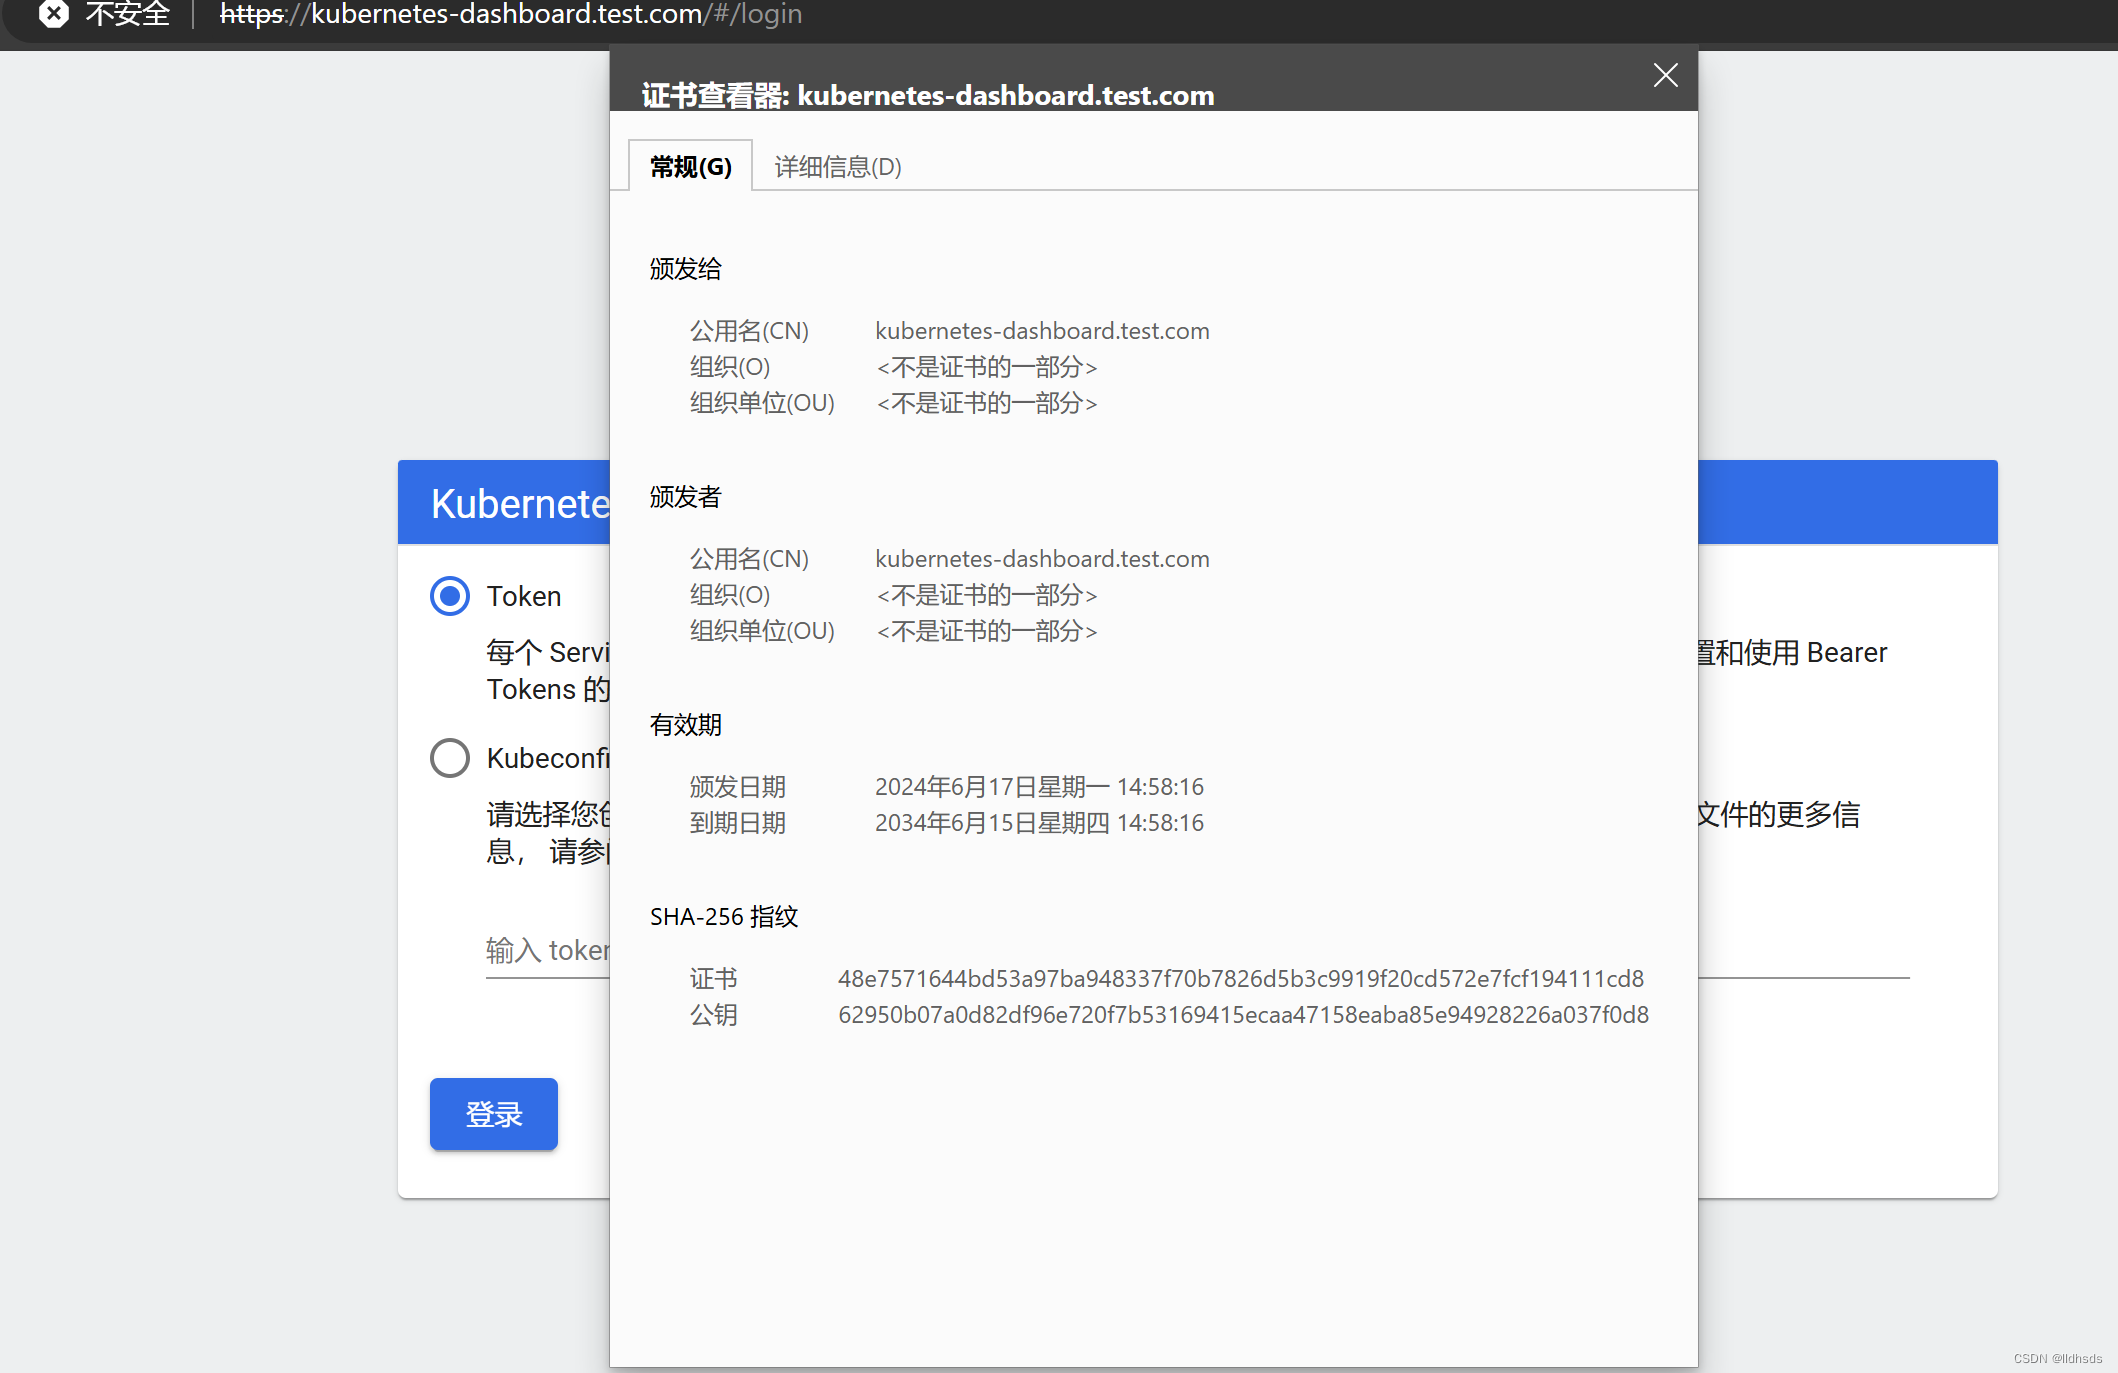
Task: Click the 有效期 section heading
Action: click(685, 725)
